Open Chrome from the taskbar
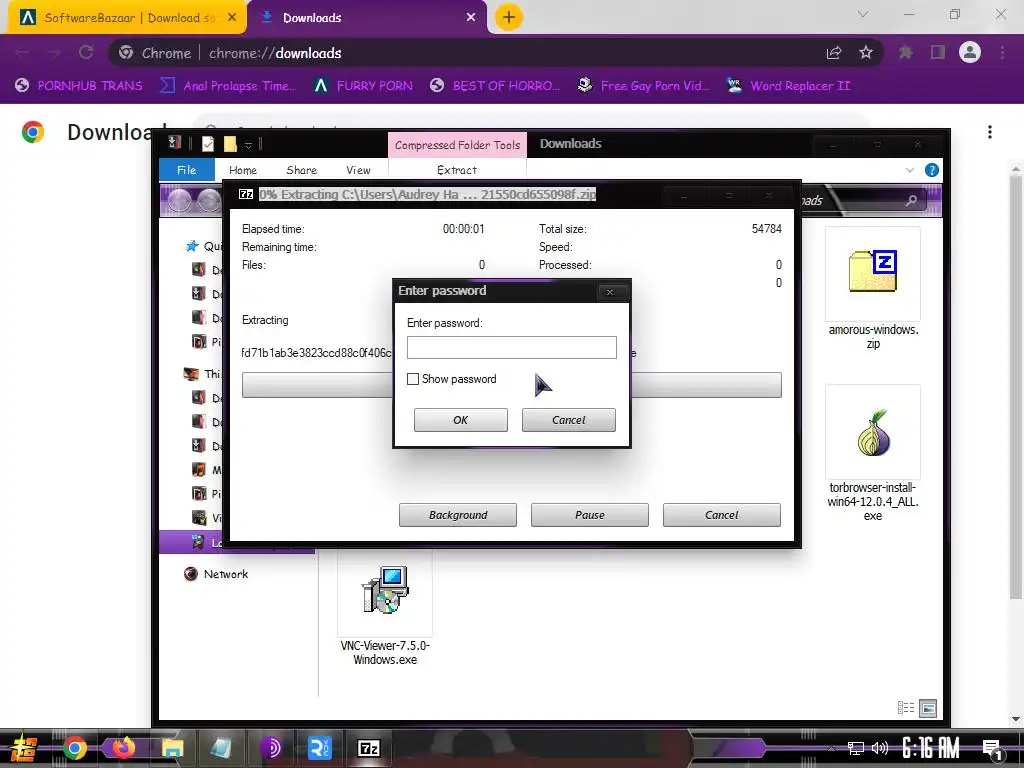Image resolution: width=1024 pixels, height=768 pixels. pyautogui.click(x=74, y=748)
